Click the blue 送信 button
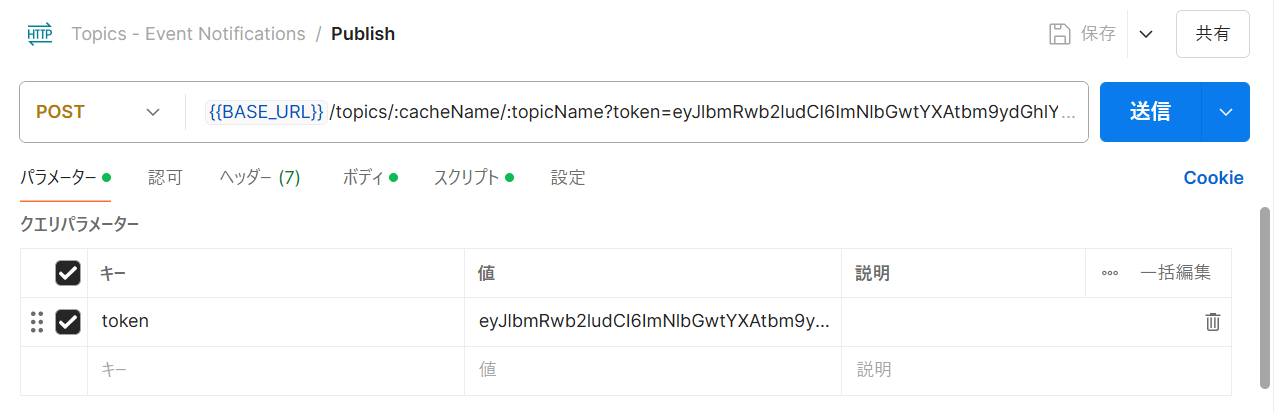The width and height of the screenshot is (1275, 413). click(x=1150, y=112)
